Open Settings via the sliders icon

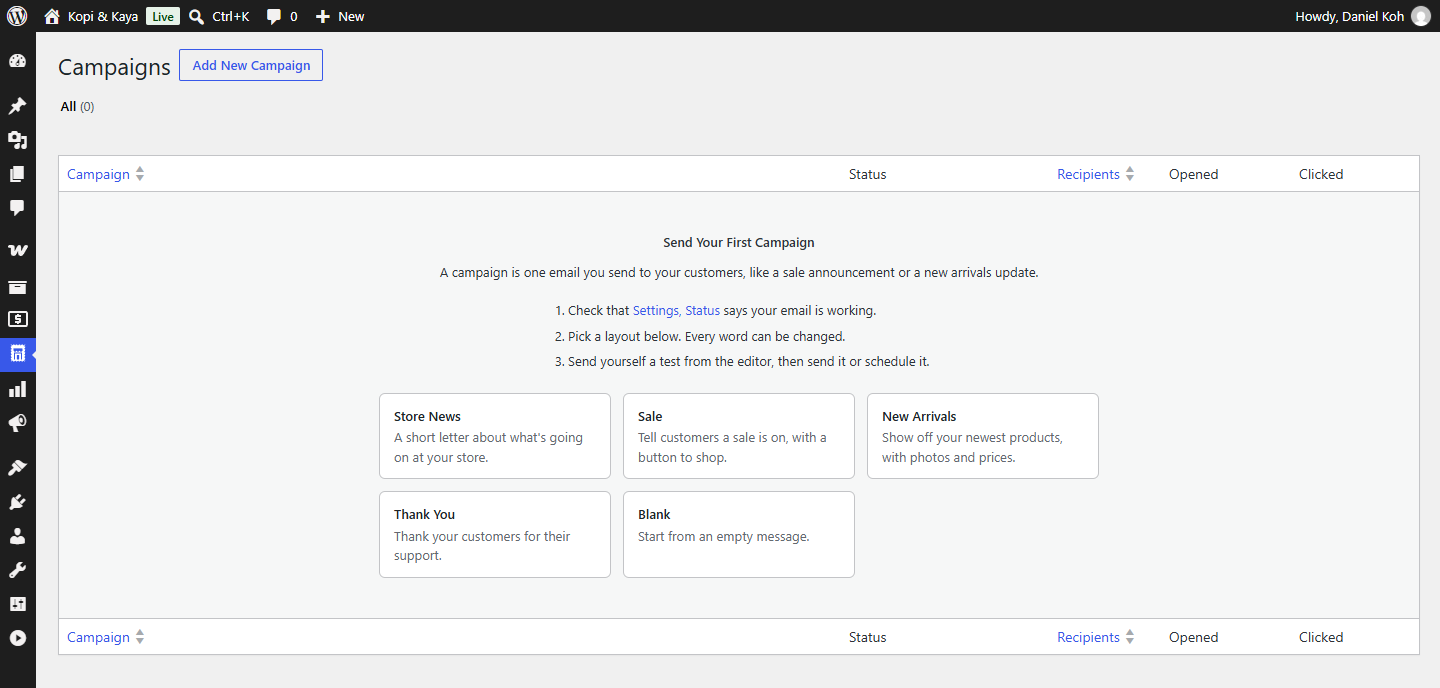17,604
